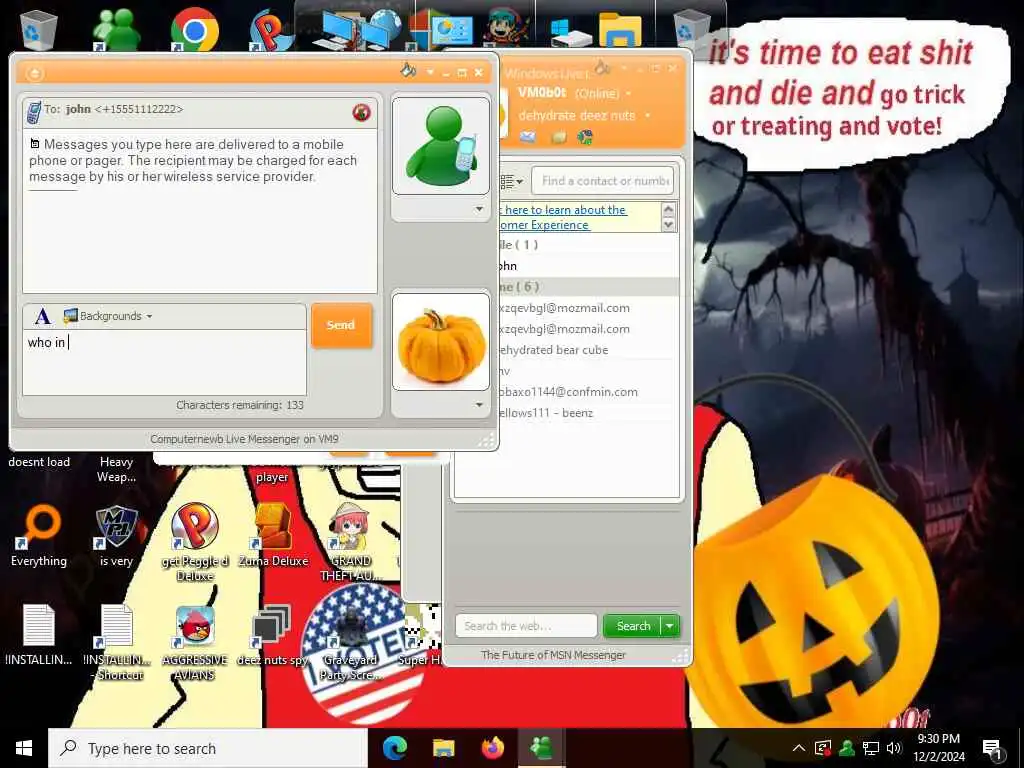The image size is (1024, 768).
Task: Click into the message box containing 'who in'
Action: tap(165, 362)
